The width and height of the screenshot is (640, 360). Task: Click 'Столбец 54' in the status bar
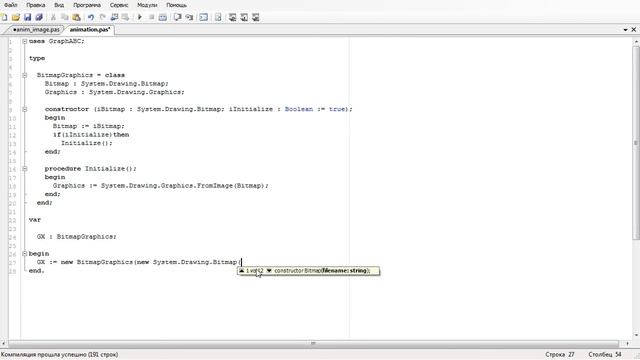pyautogui.click(x=605, y=354)
